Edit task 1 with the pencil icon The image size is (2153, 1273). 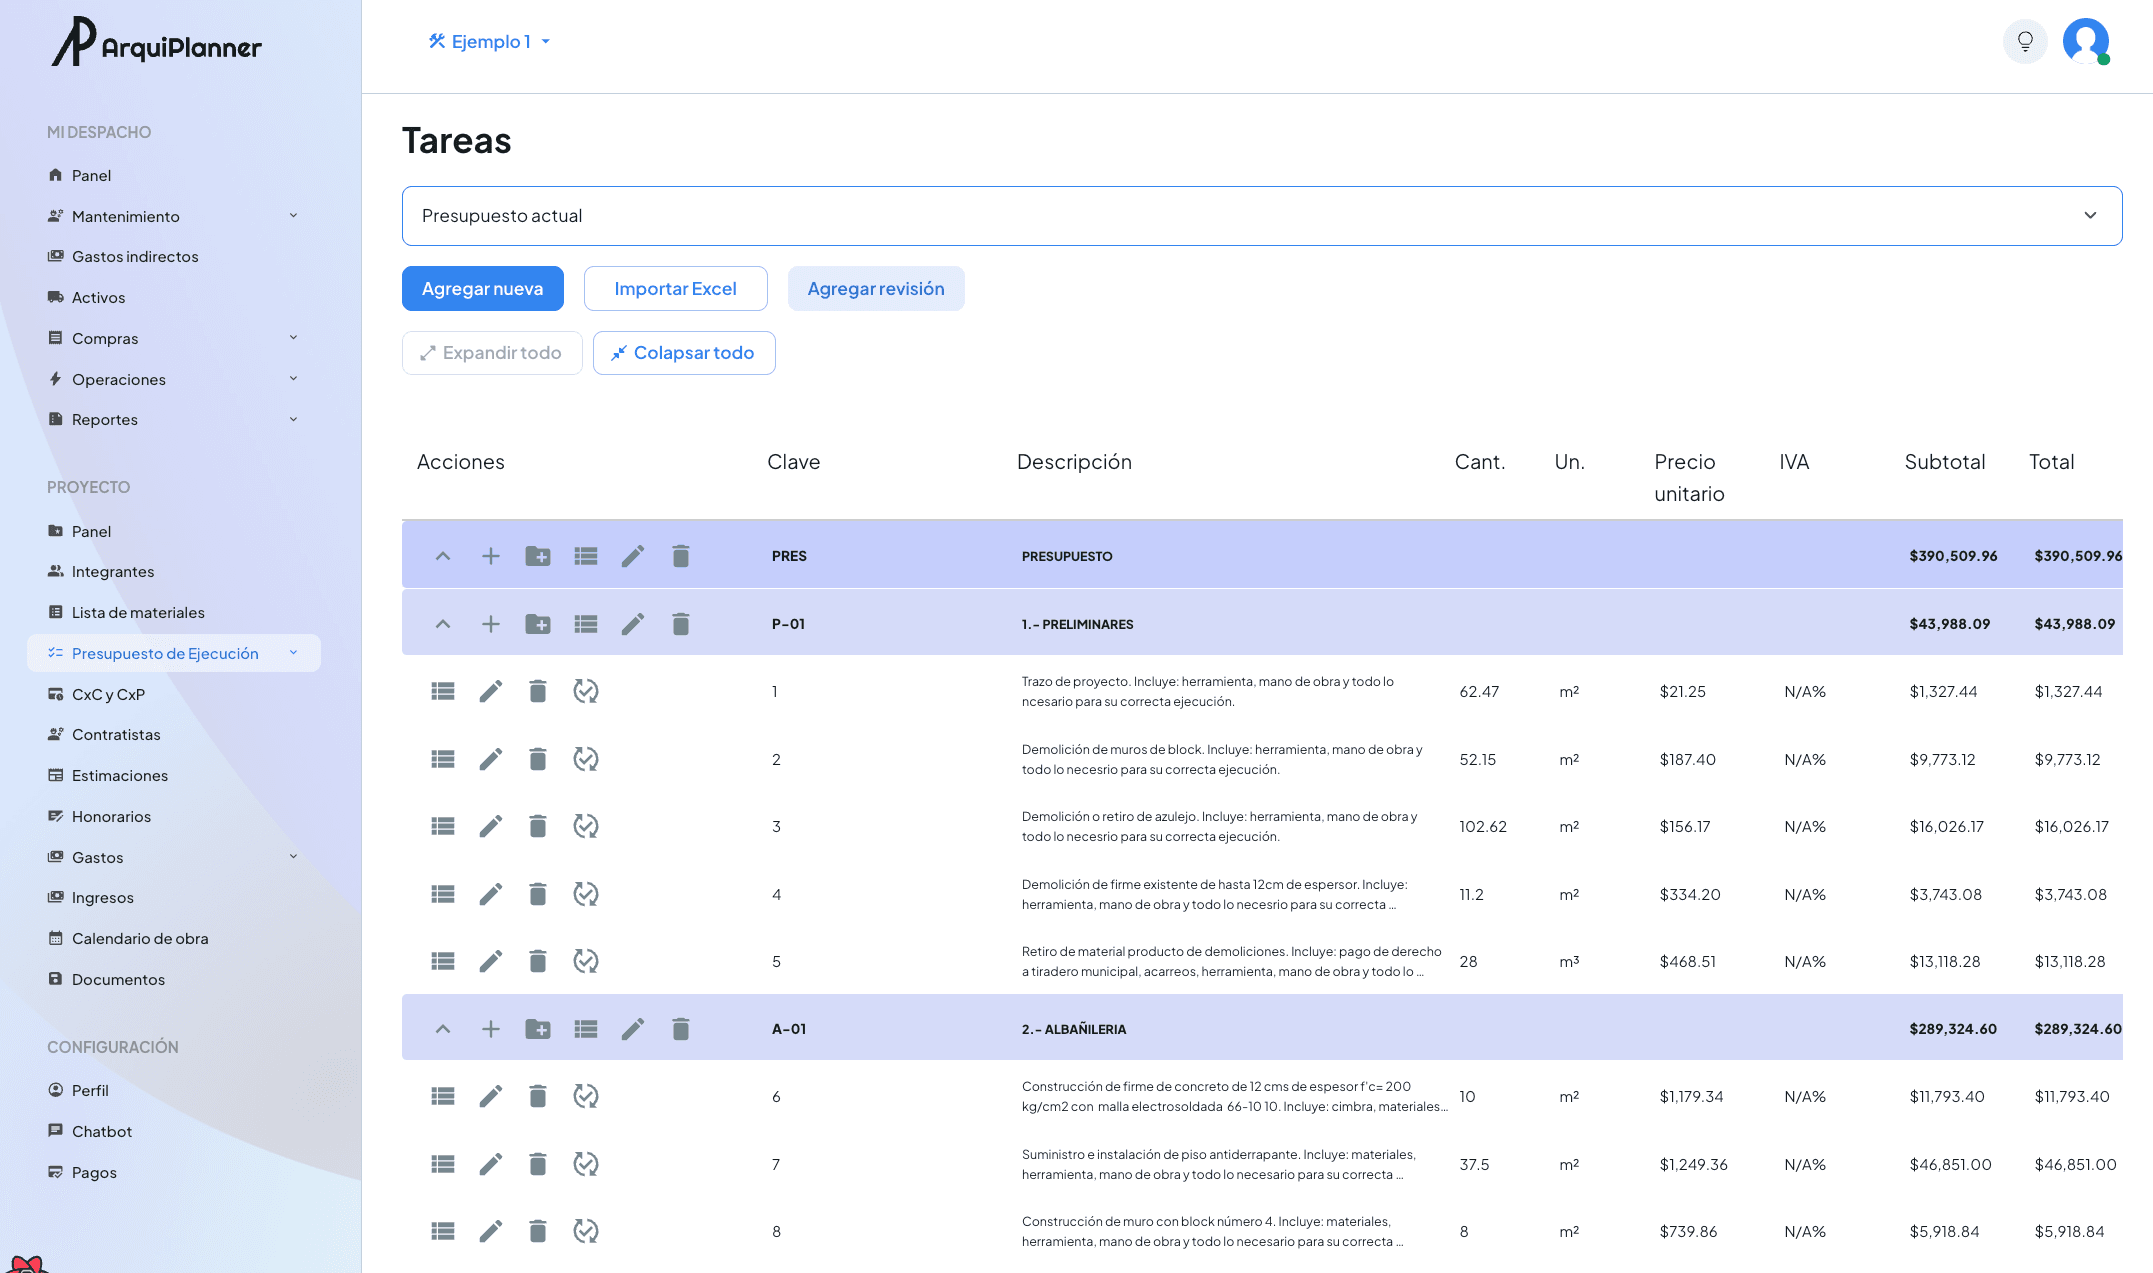pyautogui.click(x=490, y=691)
